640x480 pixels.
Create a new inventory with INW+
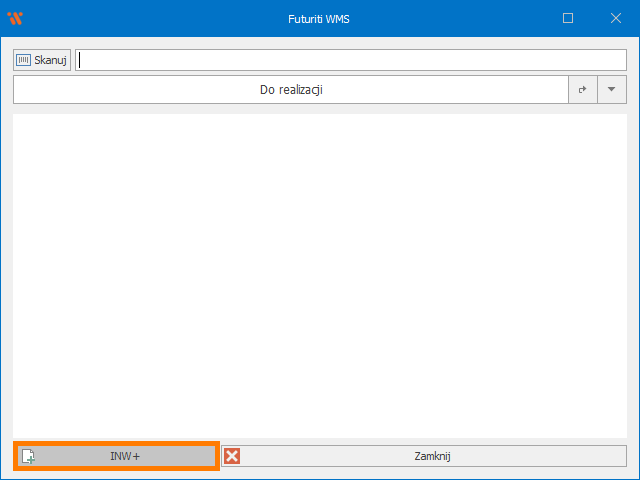tap(116, 456)
